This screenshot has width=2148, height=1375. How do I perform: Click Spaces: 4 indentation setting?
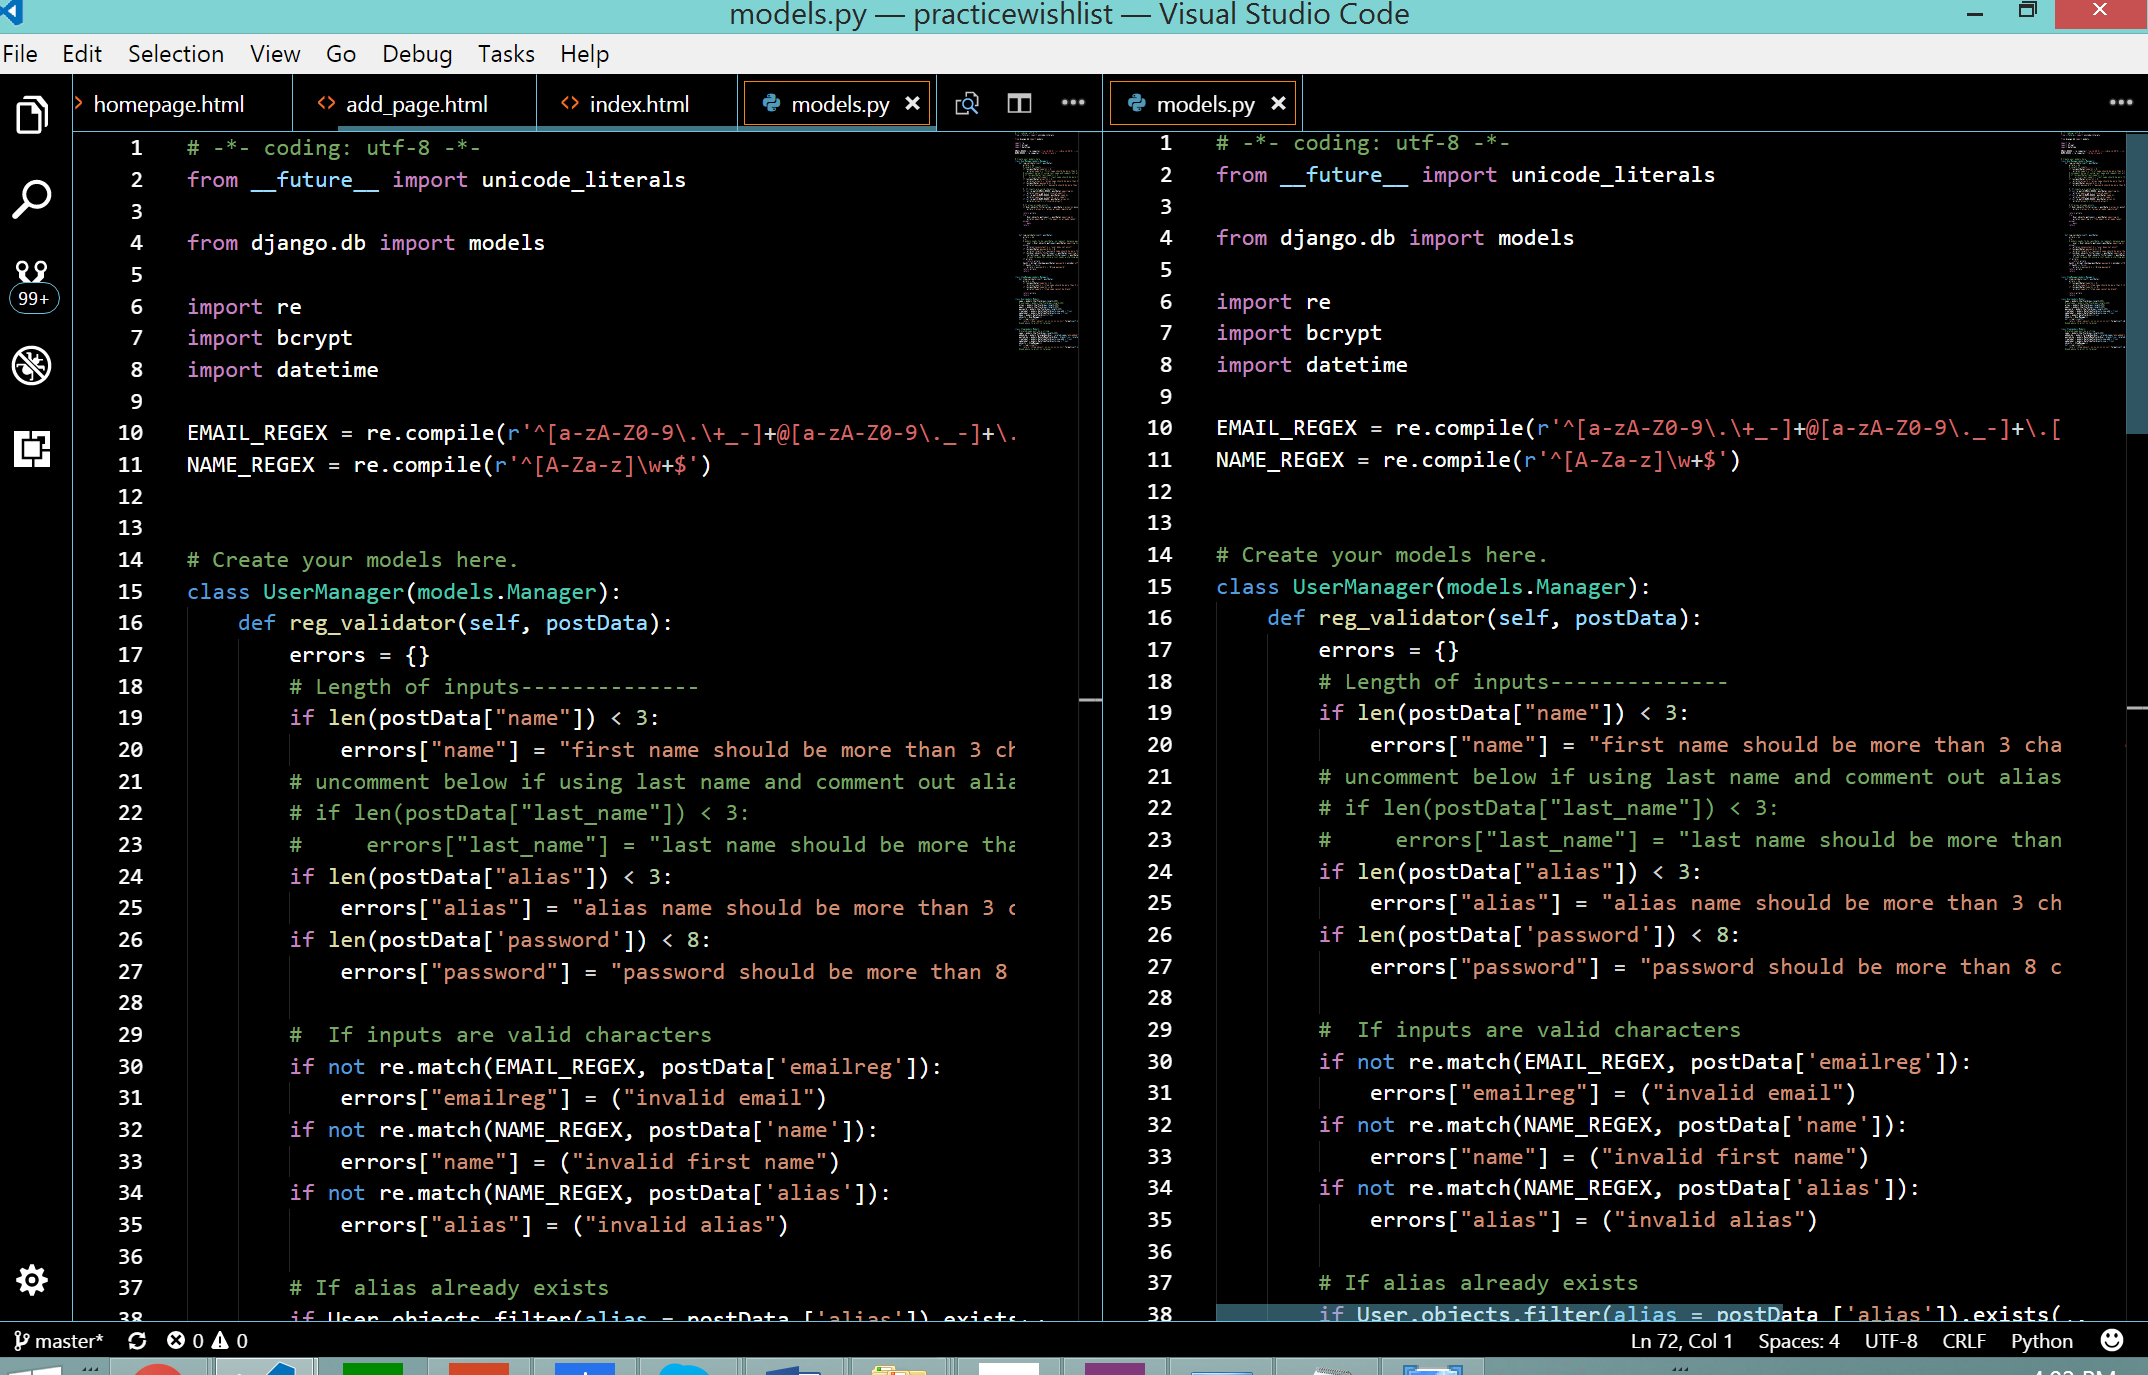pyautogui.click(x=1798, y=1340)
